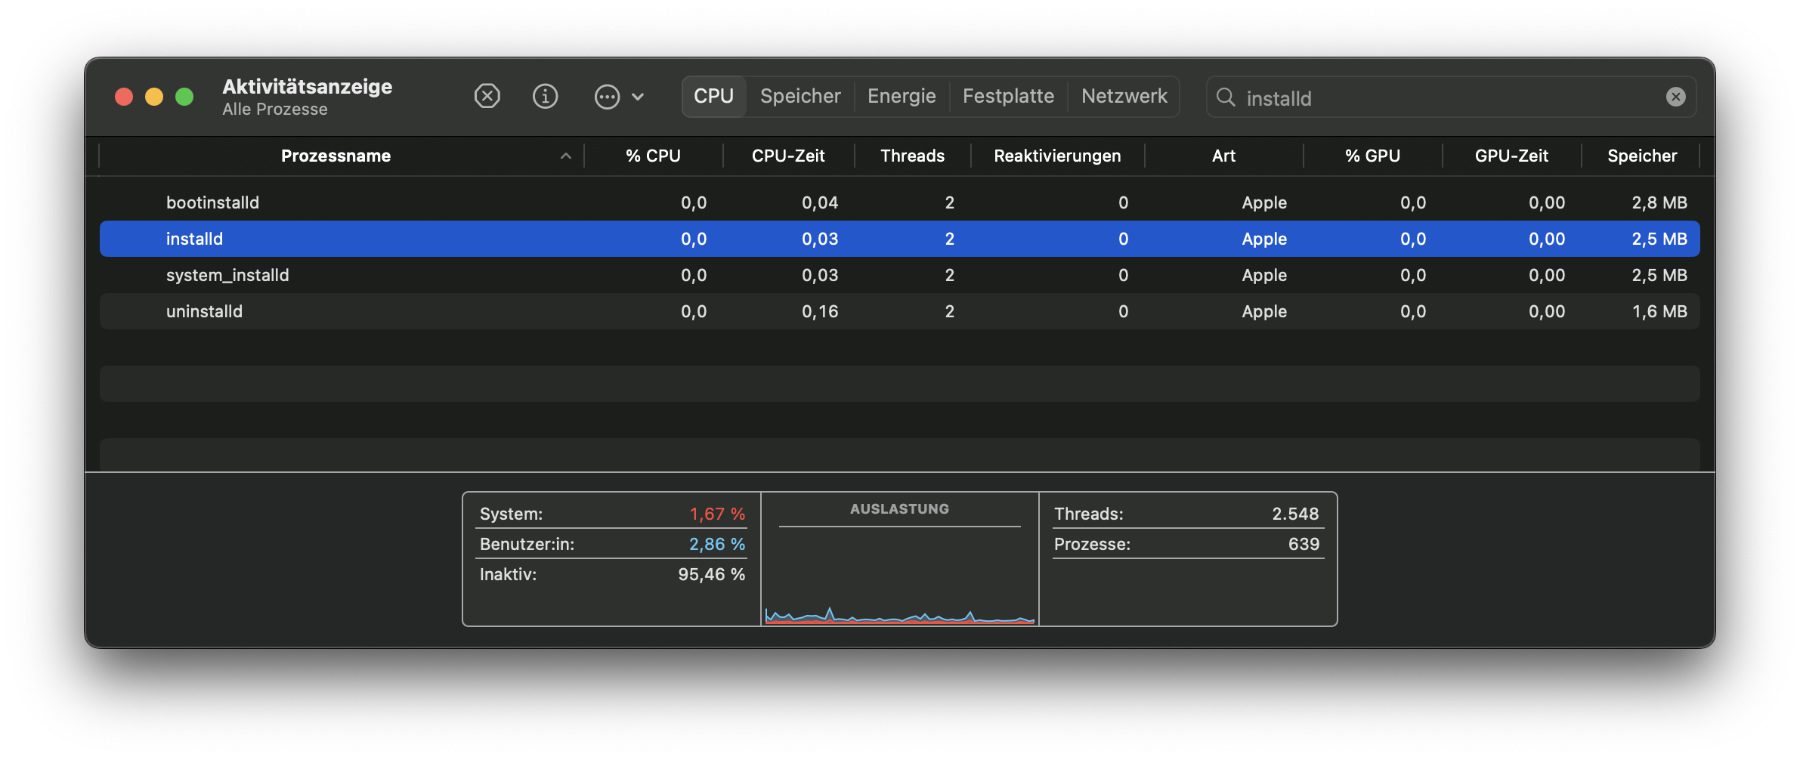This screenshot has width=1800, height=760.
Task: Sort processes by Threads column
Action: tap(912, 156)
